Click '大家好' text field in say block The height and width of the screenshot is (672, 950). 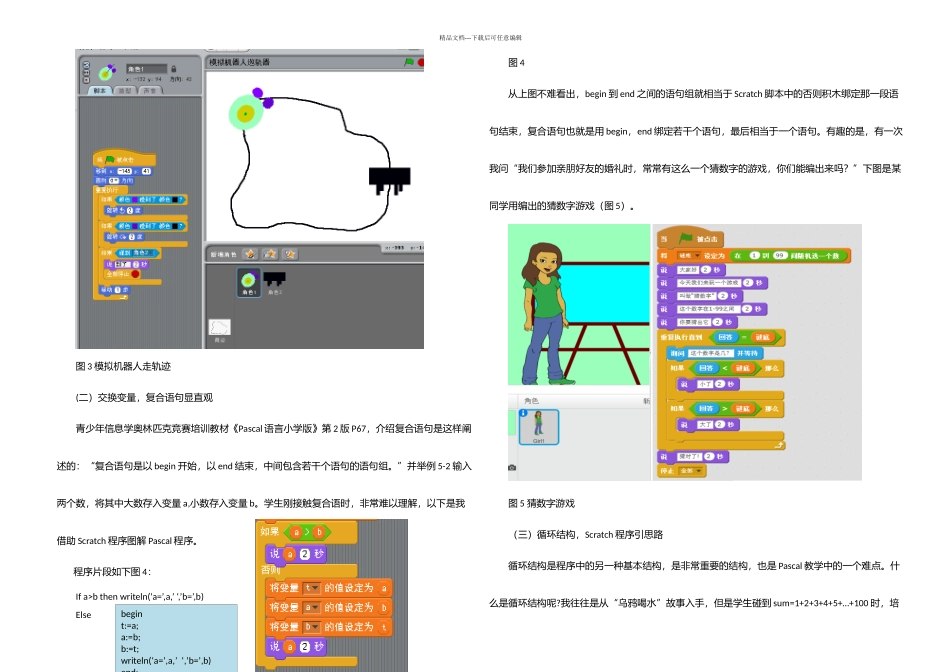pyautogui.click(x=688, y=270)
